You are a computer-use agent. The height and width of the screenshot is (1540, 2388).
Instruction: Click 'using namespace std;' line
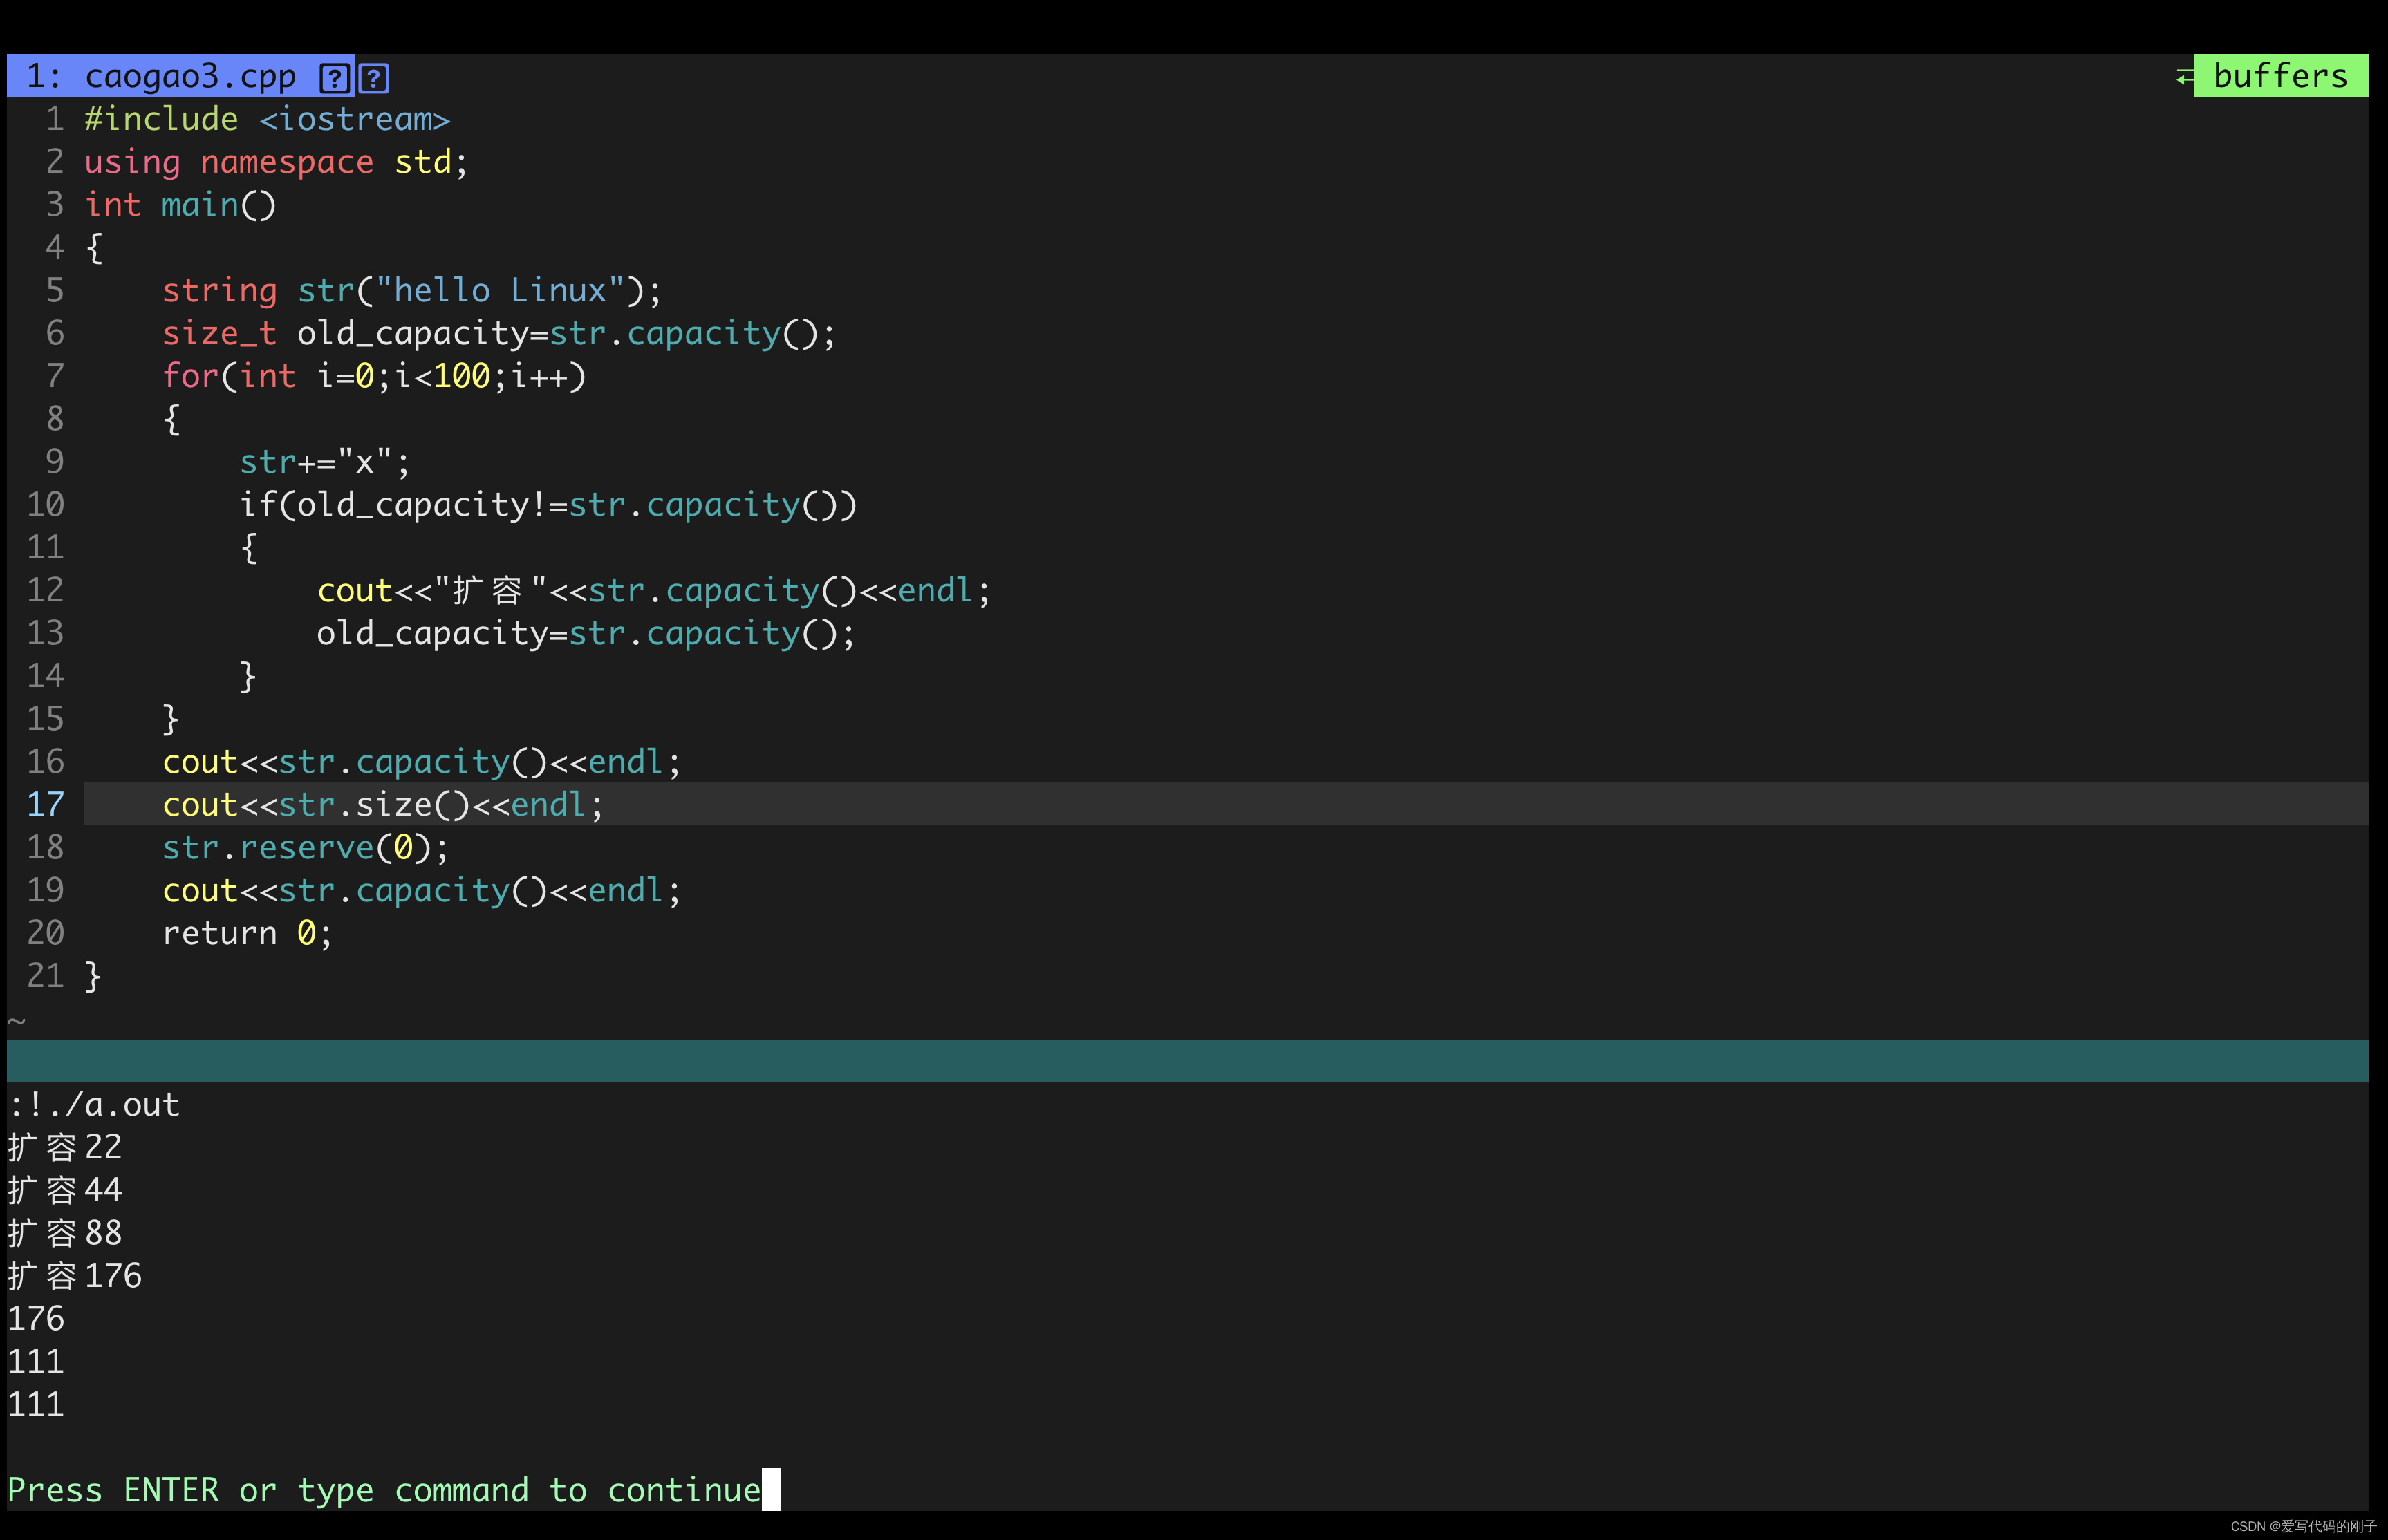(x=276, y=162)
